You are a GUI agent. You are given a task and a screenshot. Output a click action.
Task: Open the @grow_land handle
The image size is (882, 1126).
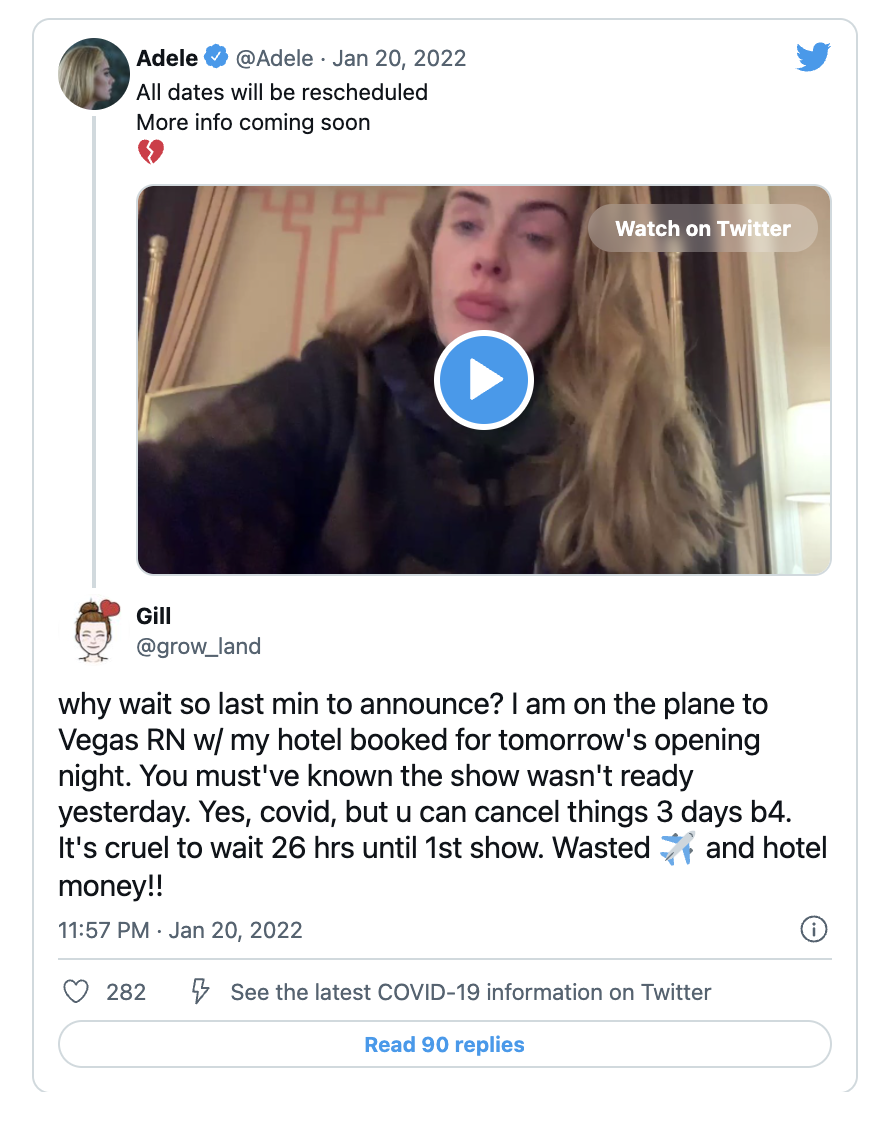click(x=198, y=646)
